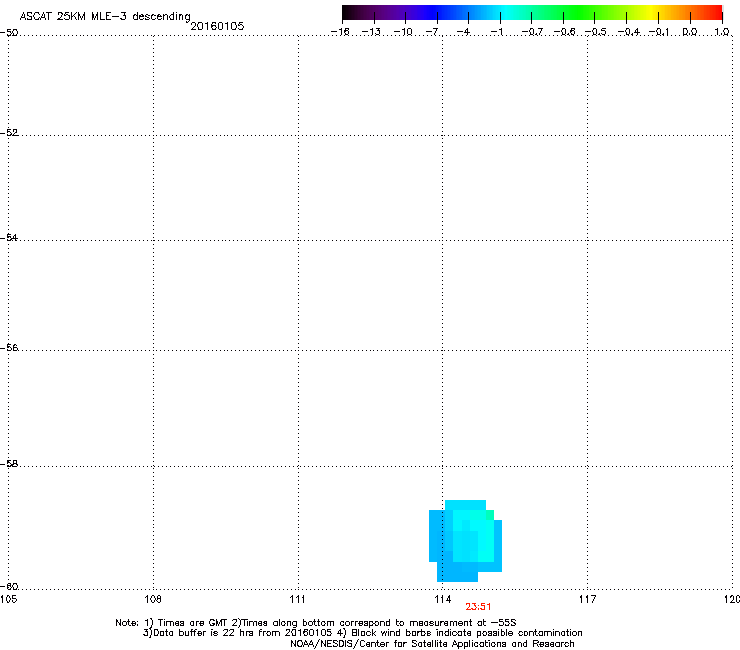Image resolution: width=740 pixels, height=650 pixels.
Task: Click the -52 latitude axis label
Action: [x=9, y=133]
